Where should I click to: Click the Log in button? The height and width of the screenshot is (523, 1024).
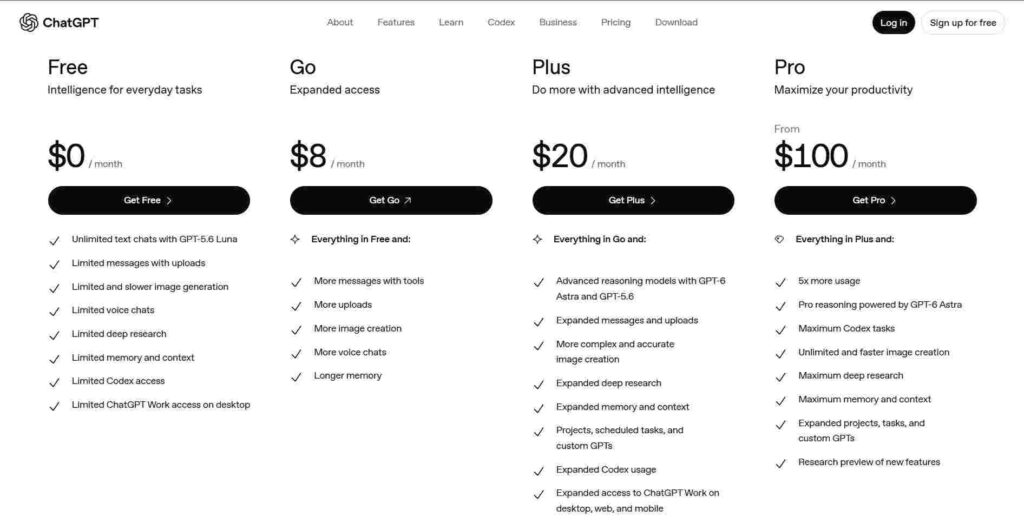(893, 23)
